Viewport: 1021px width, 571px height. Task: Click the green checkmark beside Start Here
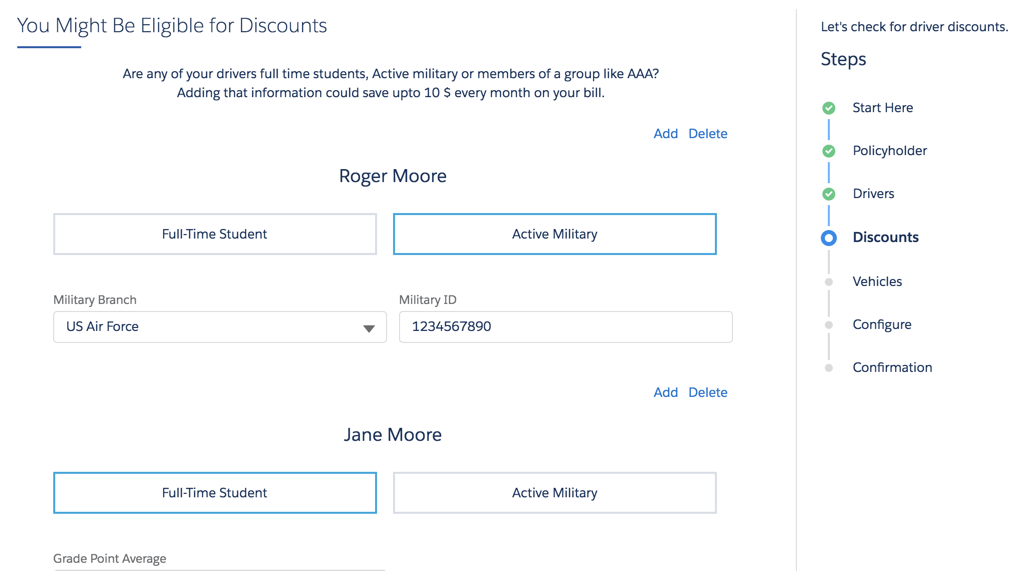(x=828, y=108)
